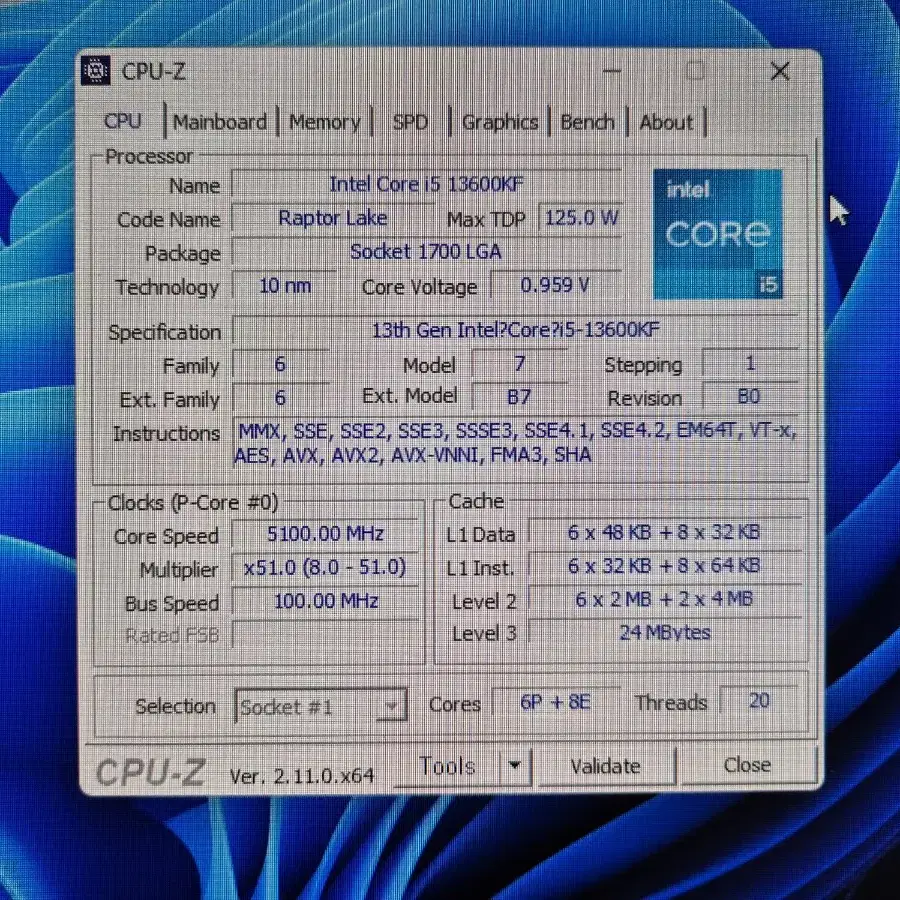Open the Memory tab
Screen dimensions: 900x900
pos(324,122)
